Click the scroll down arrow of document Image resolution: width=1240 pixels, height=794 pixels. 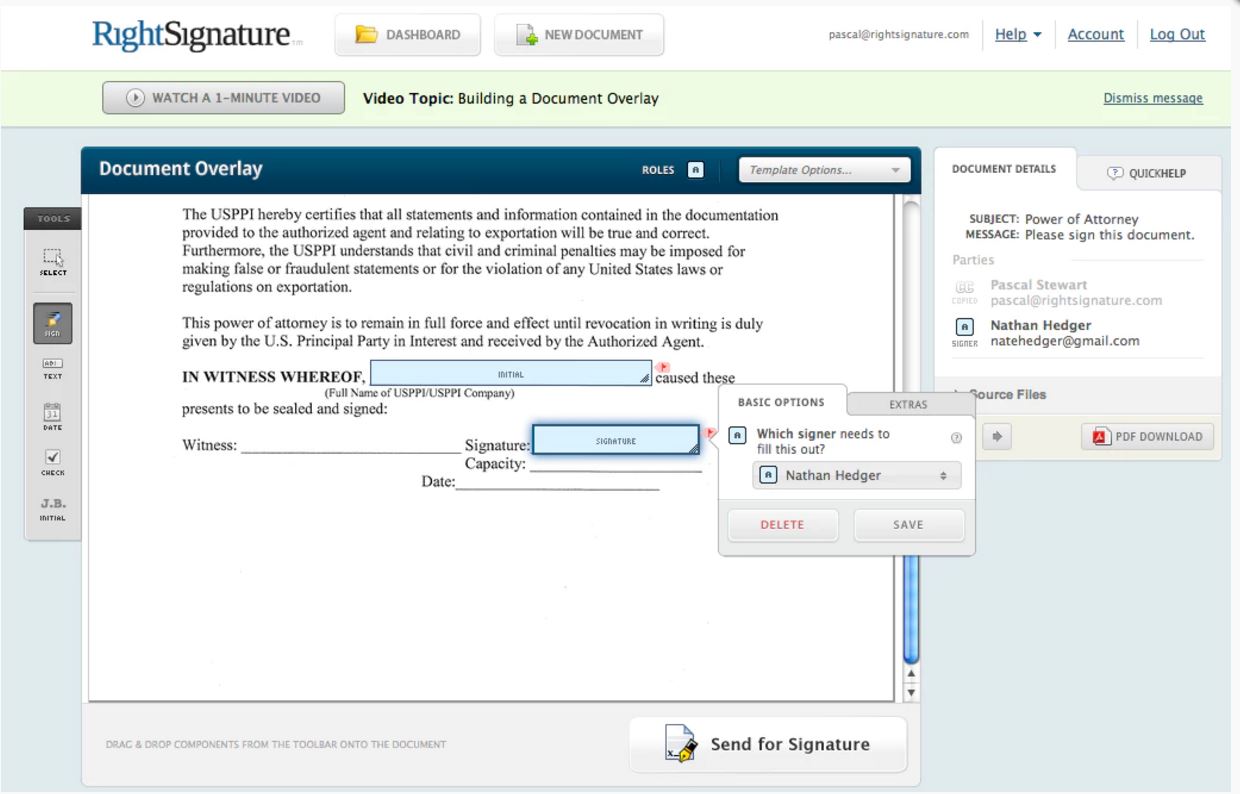910,692
